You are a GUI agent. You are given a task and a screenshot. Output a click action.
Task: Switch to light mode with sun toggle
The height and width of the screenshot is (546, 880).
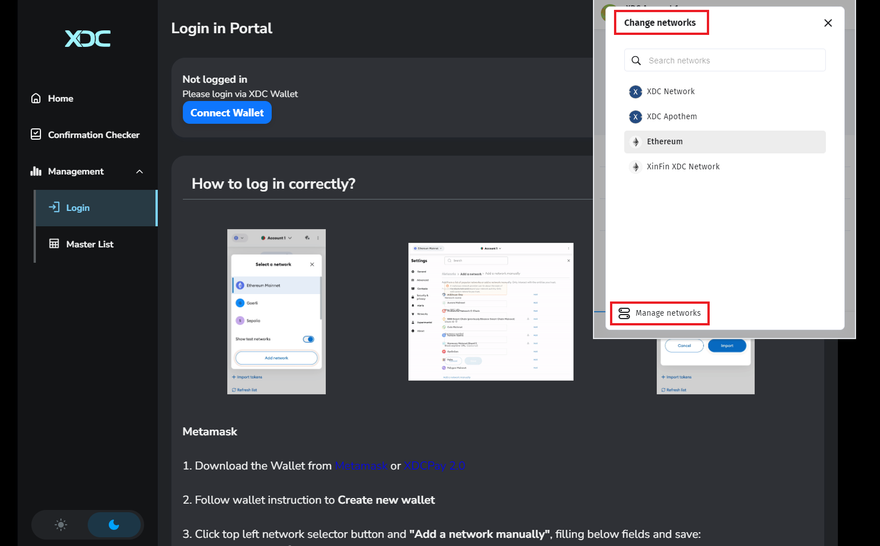pos(61,525)
